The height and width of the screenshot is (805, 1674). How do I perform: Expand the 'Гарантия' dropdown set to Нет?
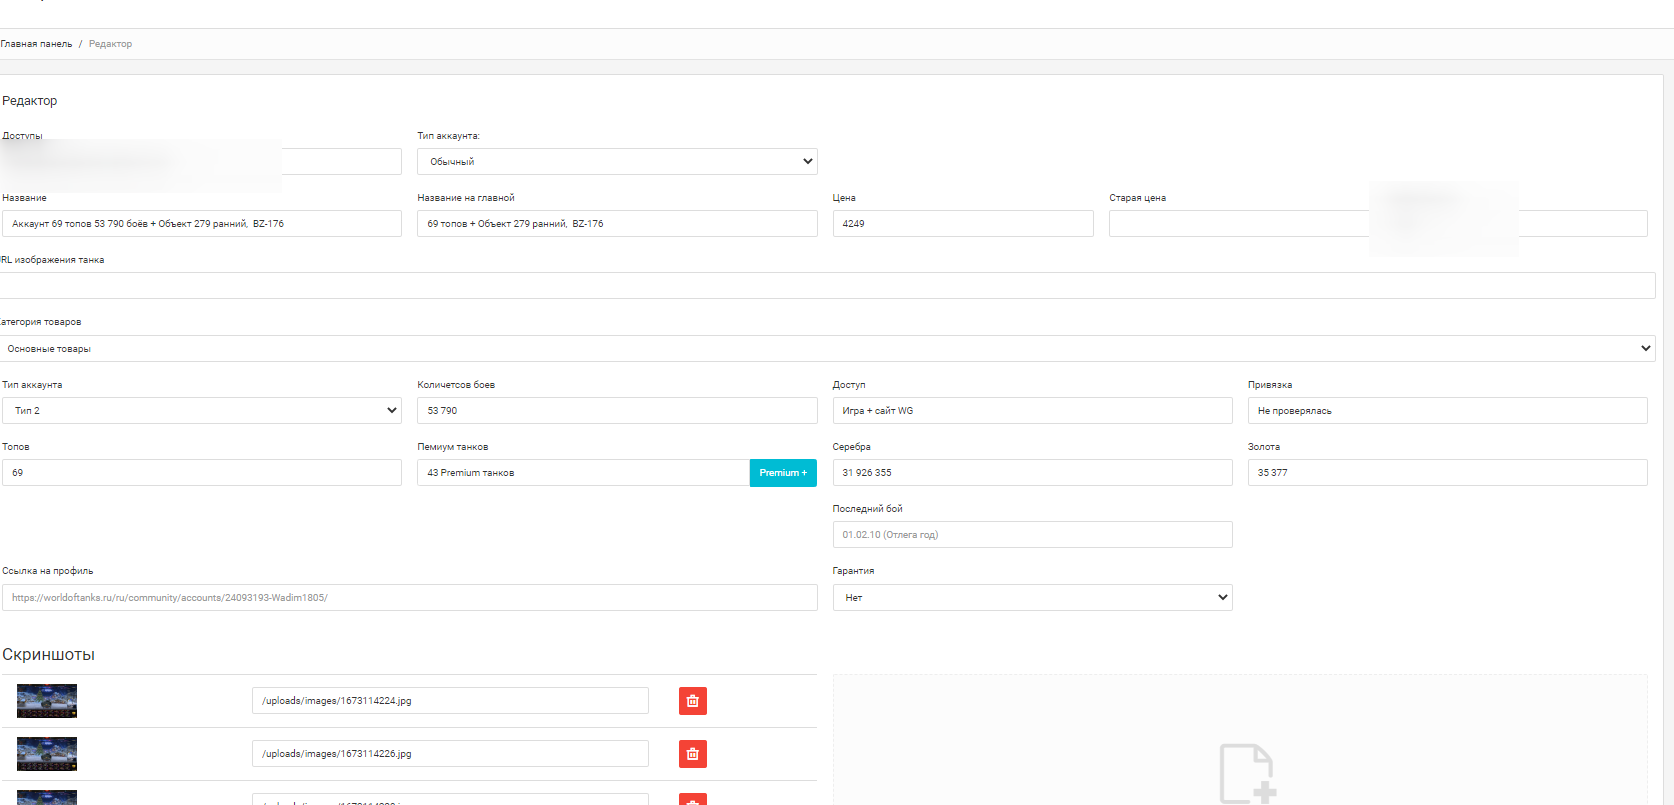(1031, 598)
